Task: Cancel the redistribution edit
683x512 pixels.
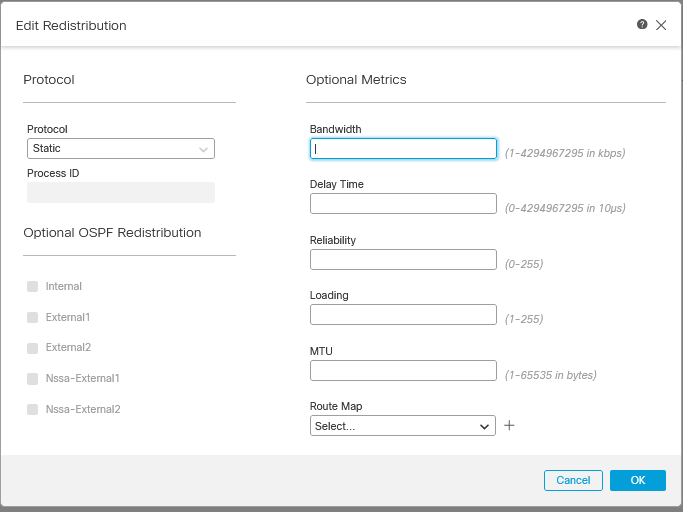Action: pyautogui.click(x=573, y=480)
